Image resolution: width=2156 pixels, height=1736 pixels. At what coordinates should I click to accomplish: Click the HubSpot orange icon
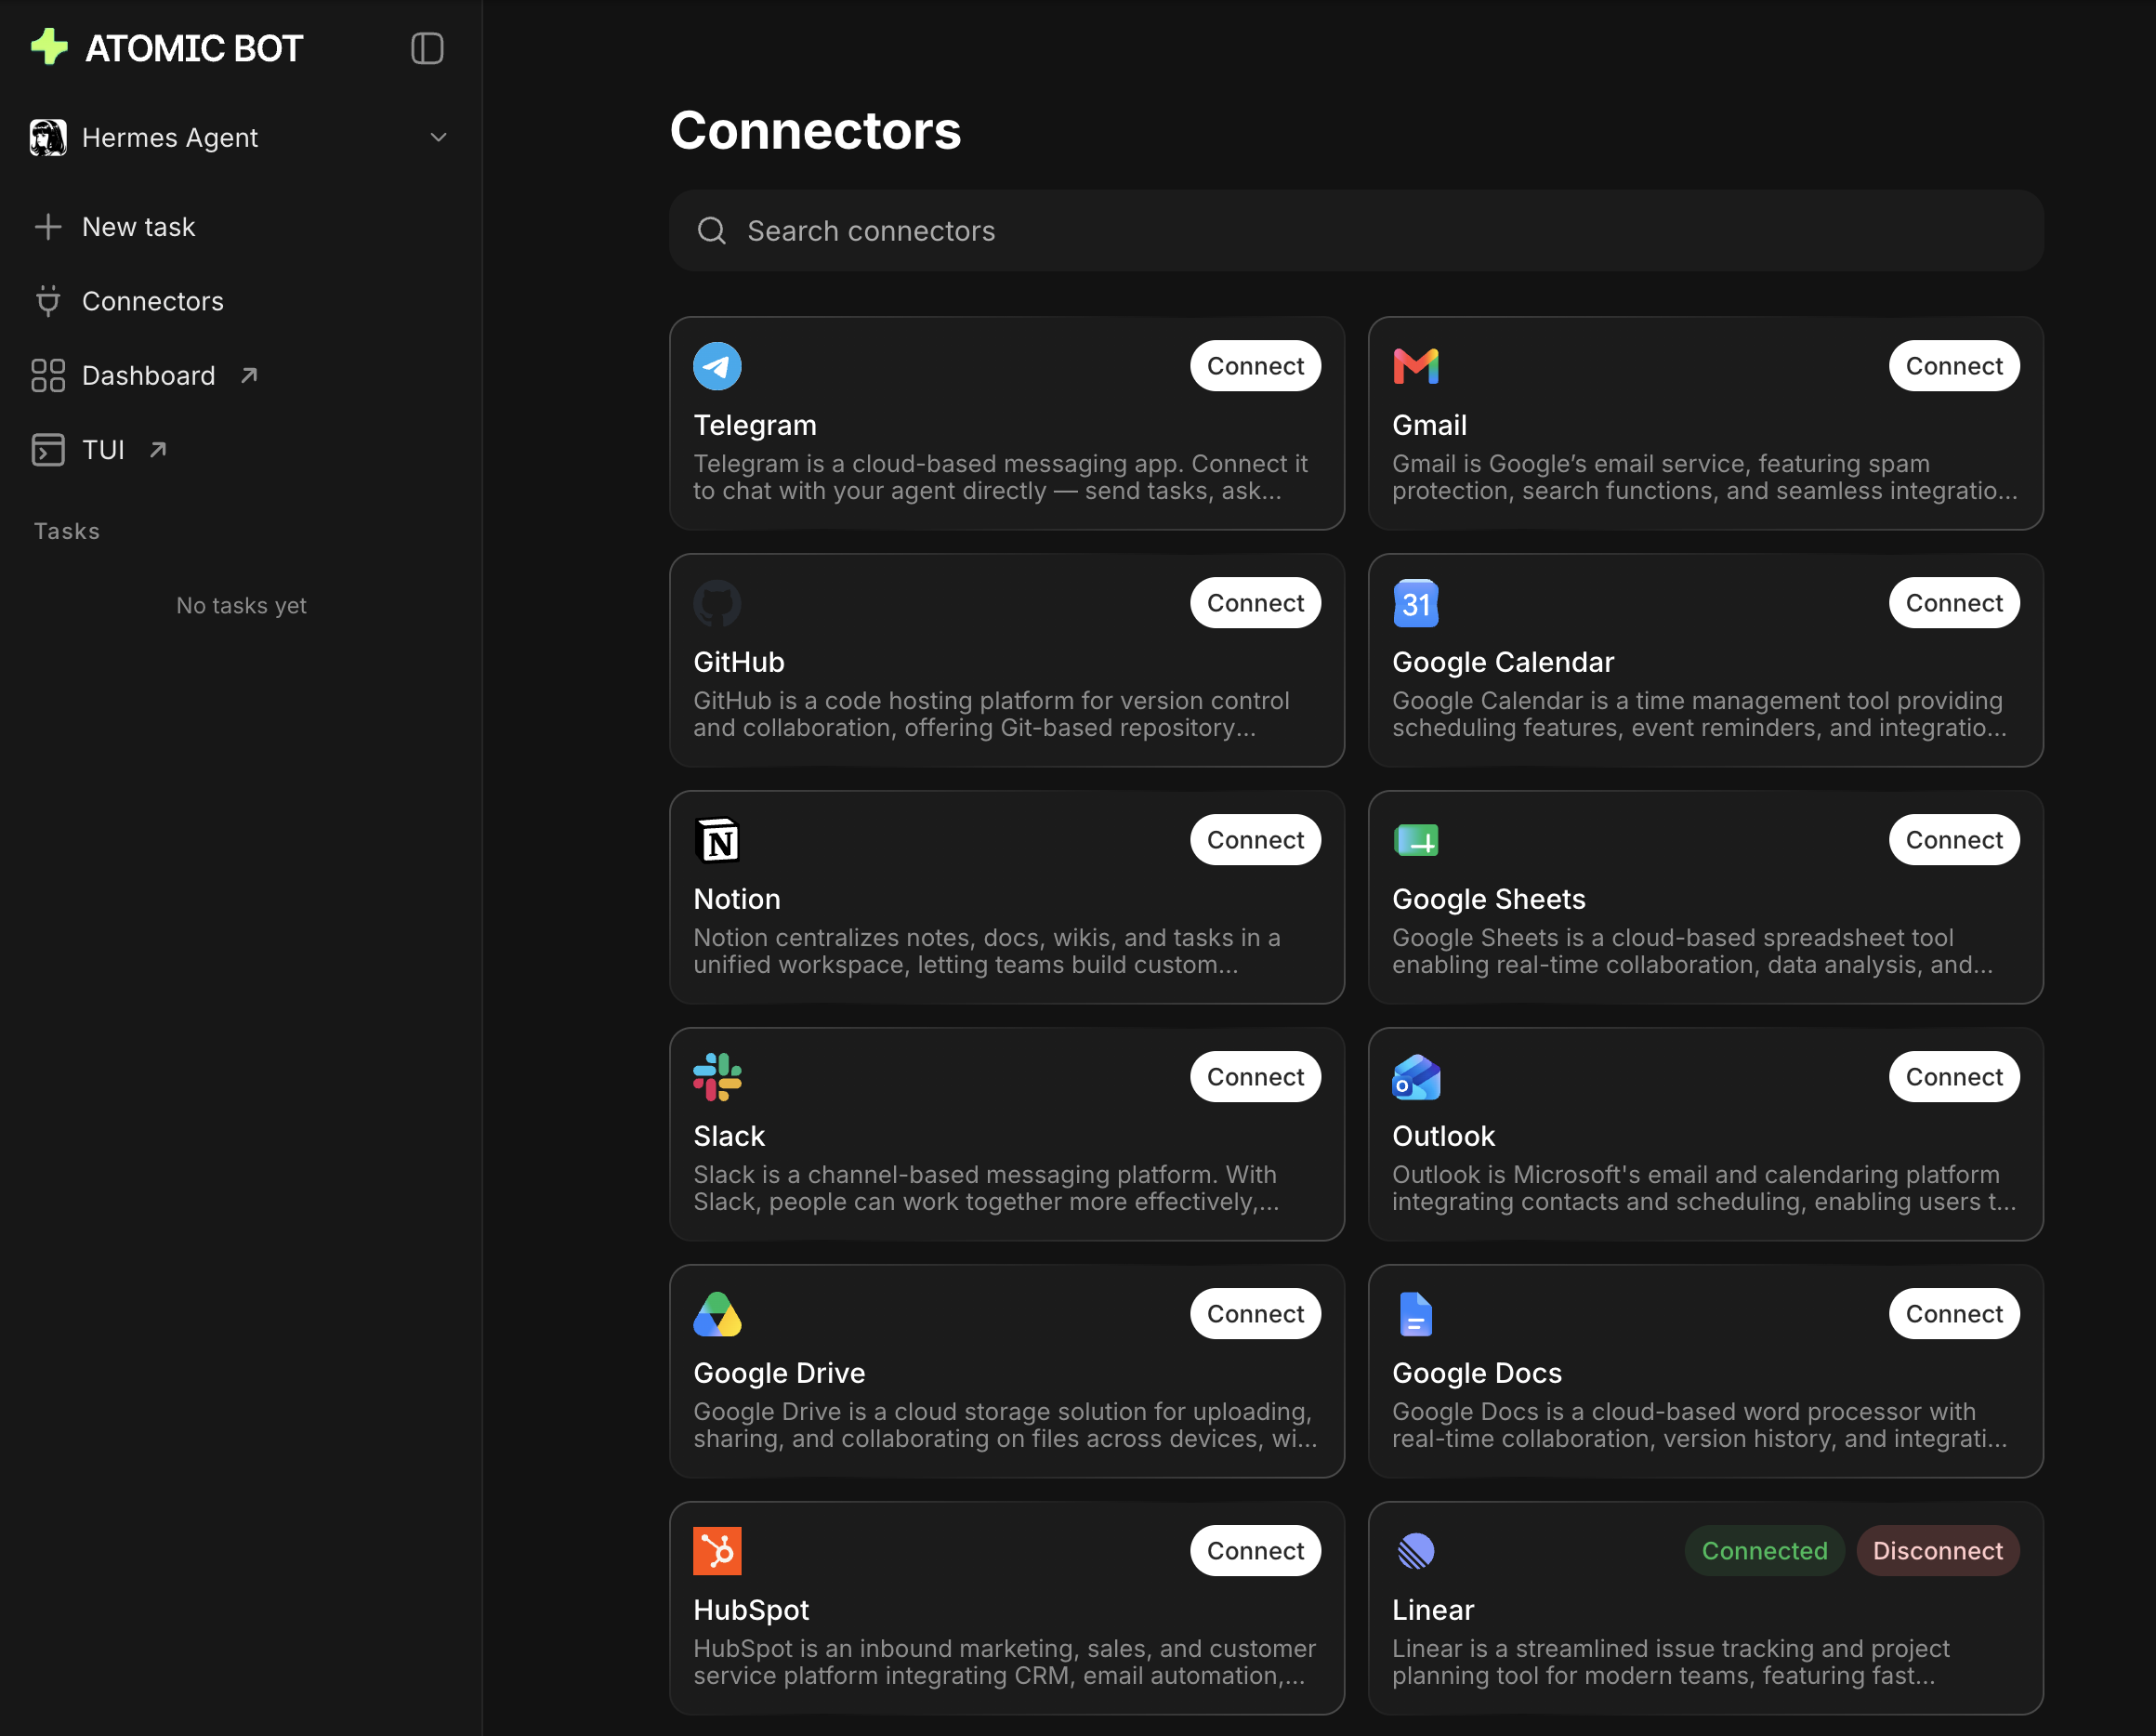pos(717,1551)
